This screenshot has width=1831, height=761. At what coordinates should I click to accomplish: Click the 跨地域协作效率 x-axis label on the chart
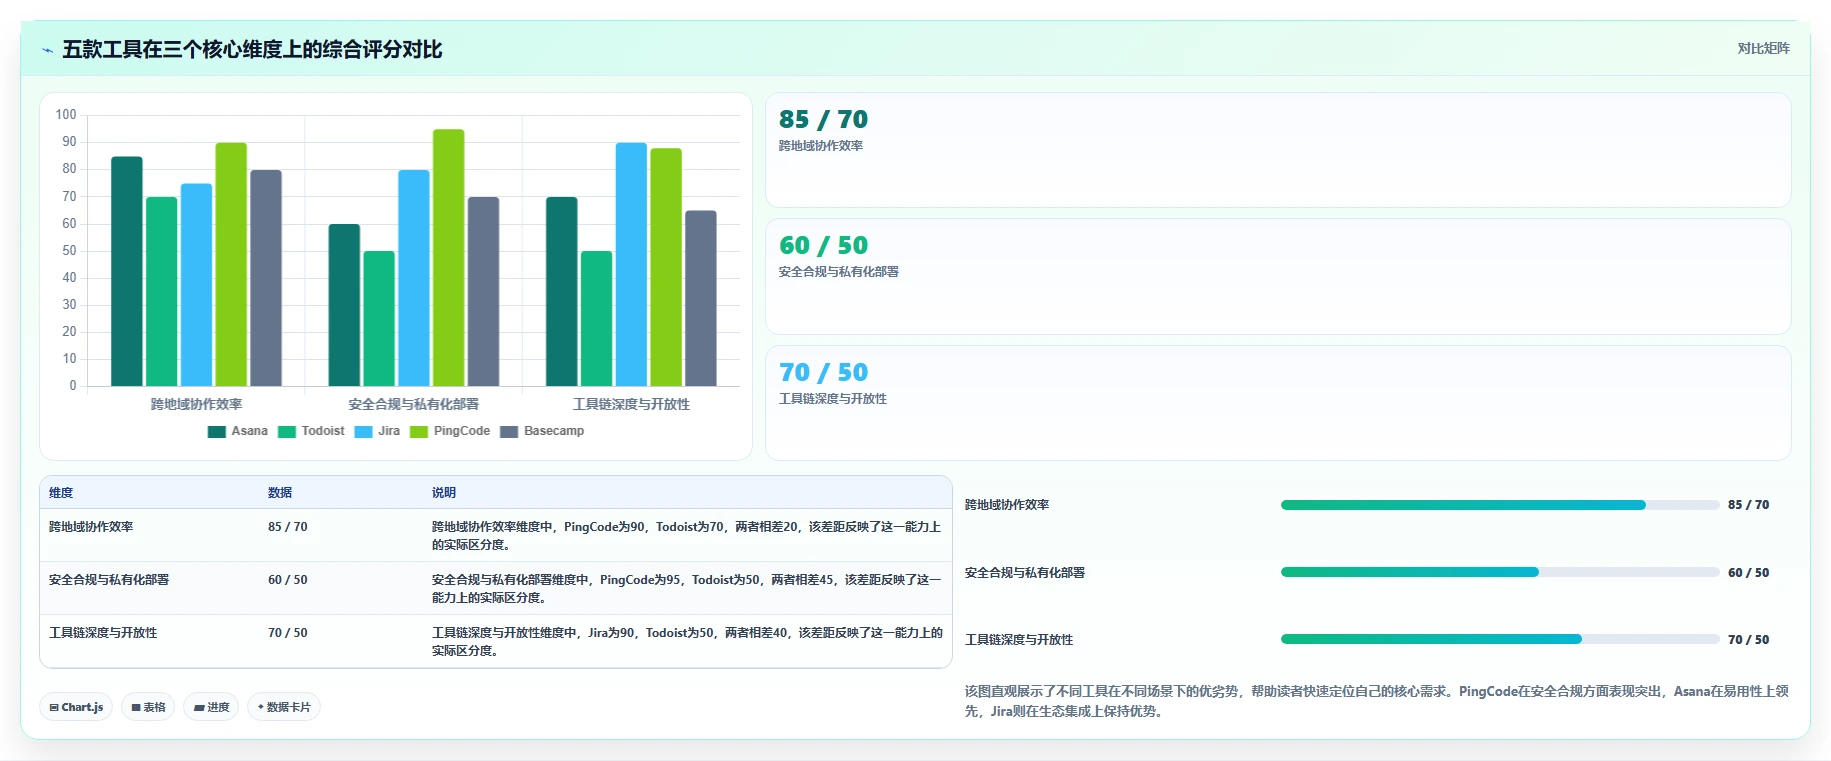pos(197,404)
